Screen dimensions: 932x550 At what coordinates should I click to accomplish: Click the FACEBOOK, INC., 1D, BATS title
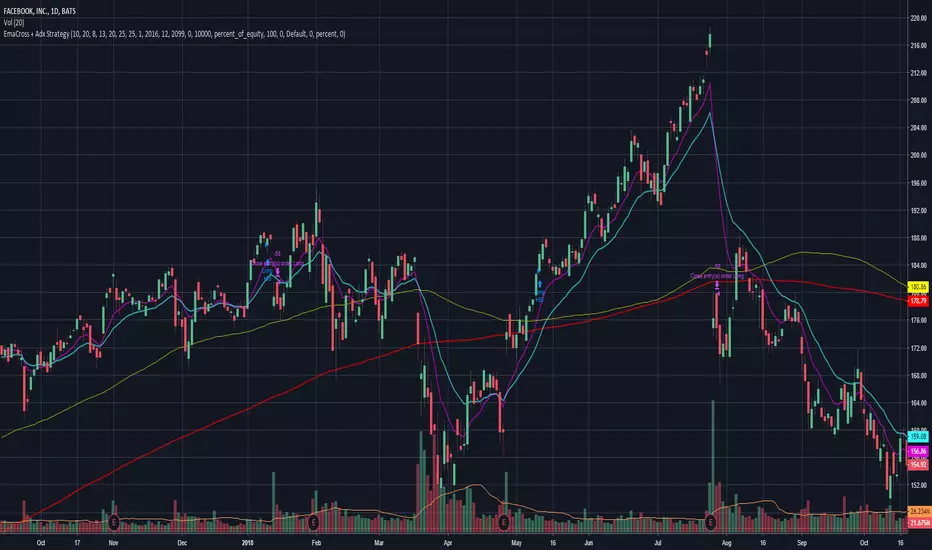point(40,11)
